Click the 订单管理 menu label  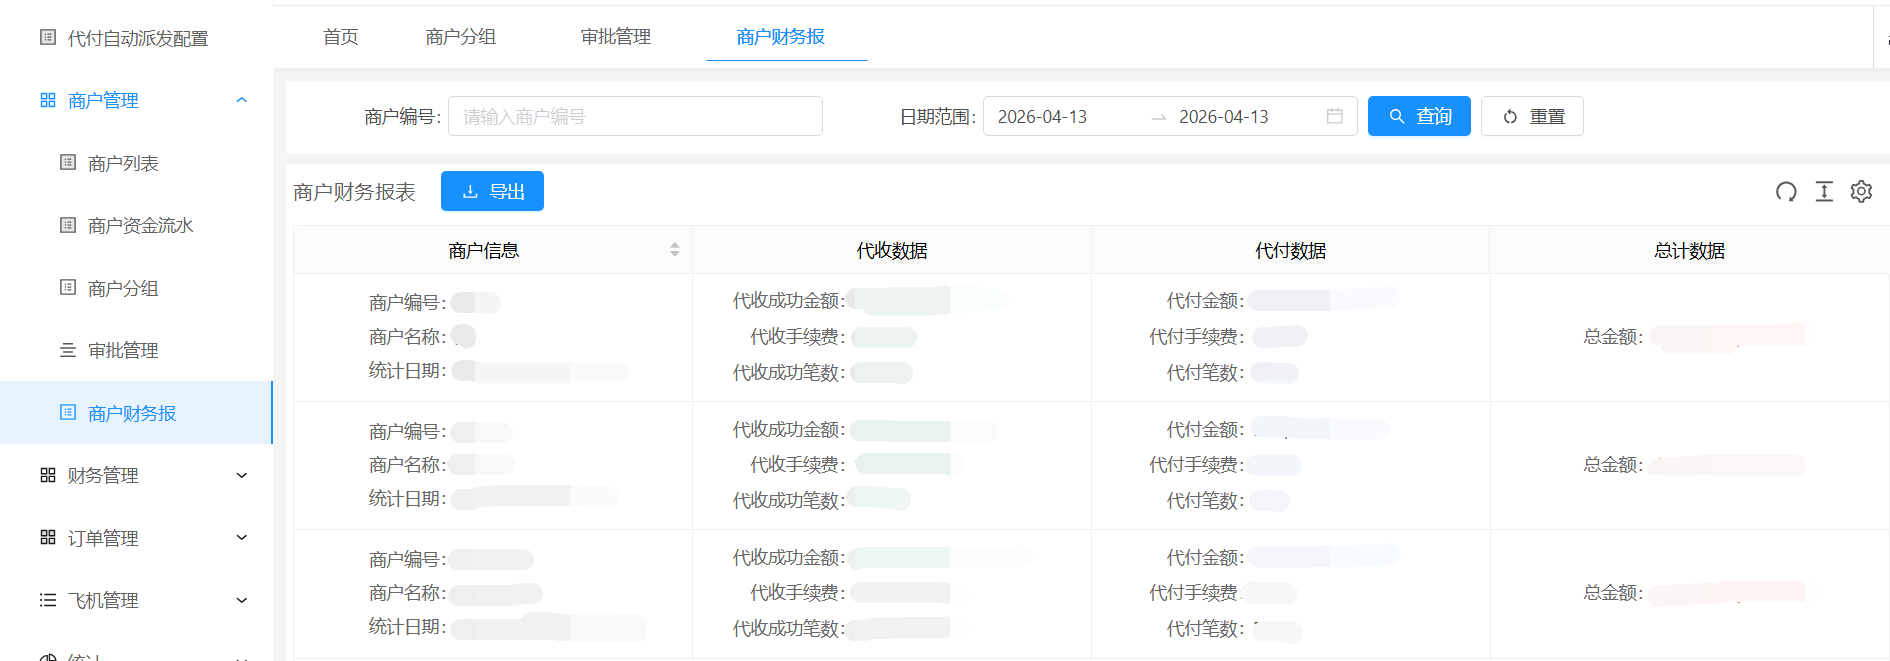click(103, 538)
